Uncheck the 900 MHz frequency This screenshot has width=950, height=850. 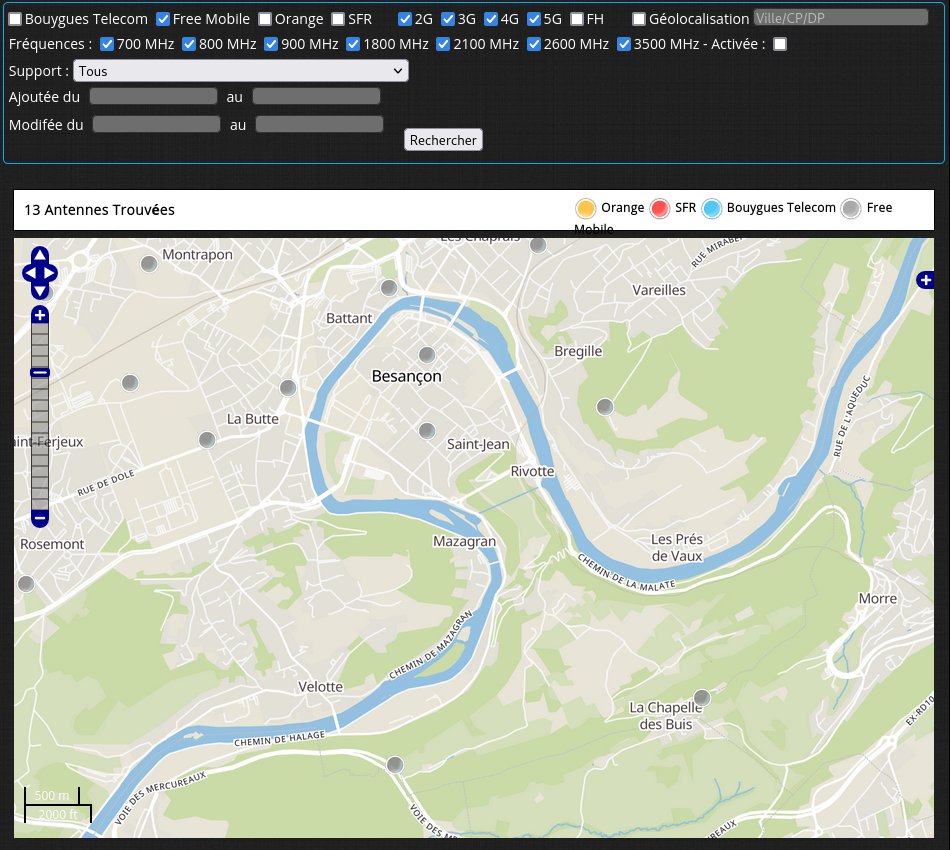[271, 44]
